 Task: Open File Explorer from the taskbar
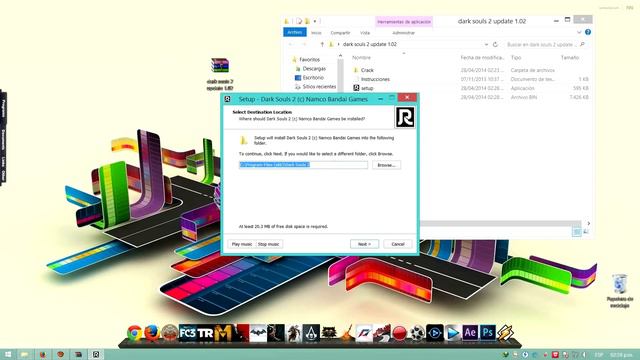24,354
